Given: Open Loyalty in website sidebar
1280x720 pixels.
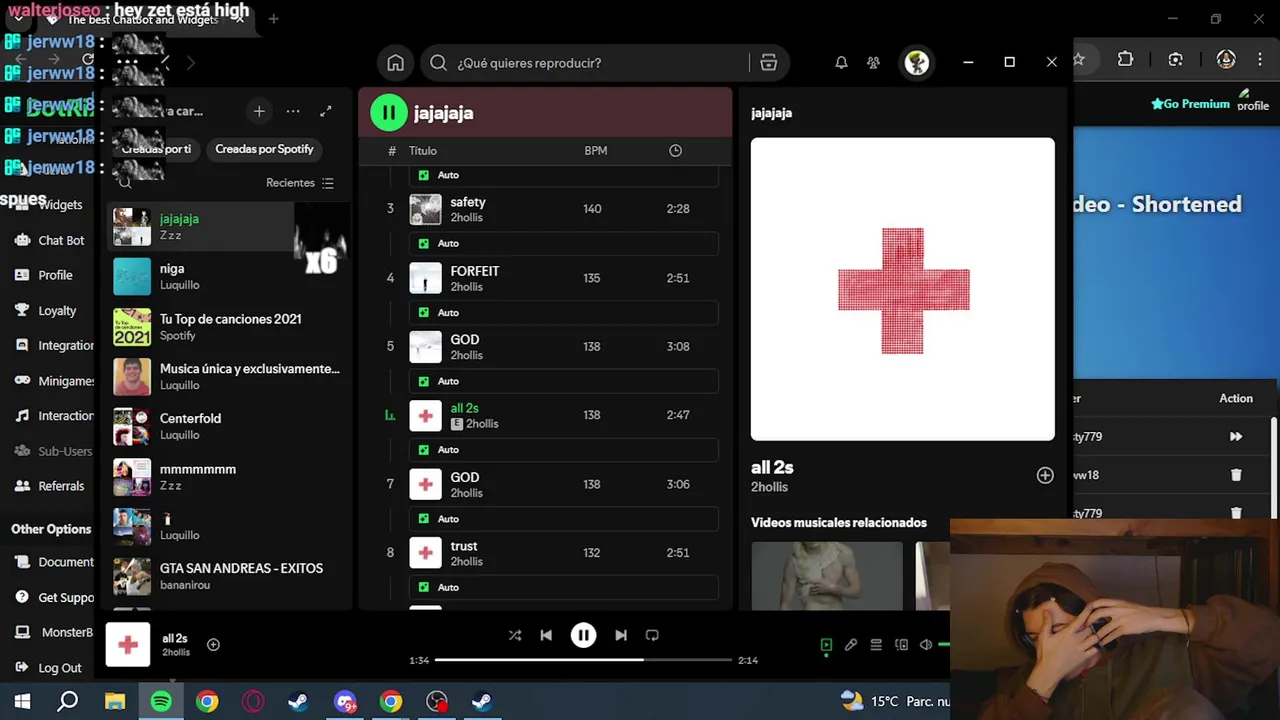Looking at the screenshot, I should point(46,310).
